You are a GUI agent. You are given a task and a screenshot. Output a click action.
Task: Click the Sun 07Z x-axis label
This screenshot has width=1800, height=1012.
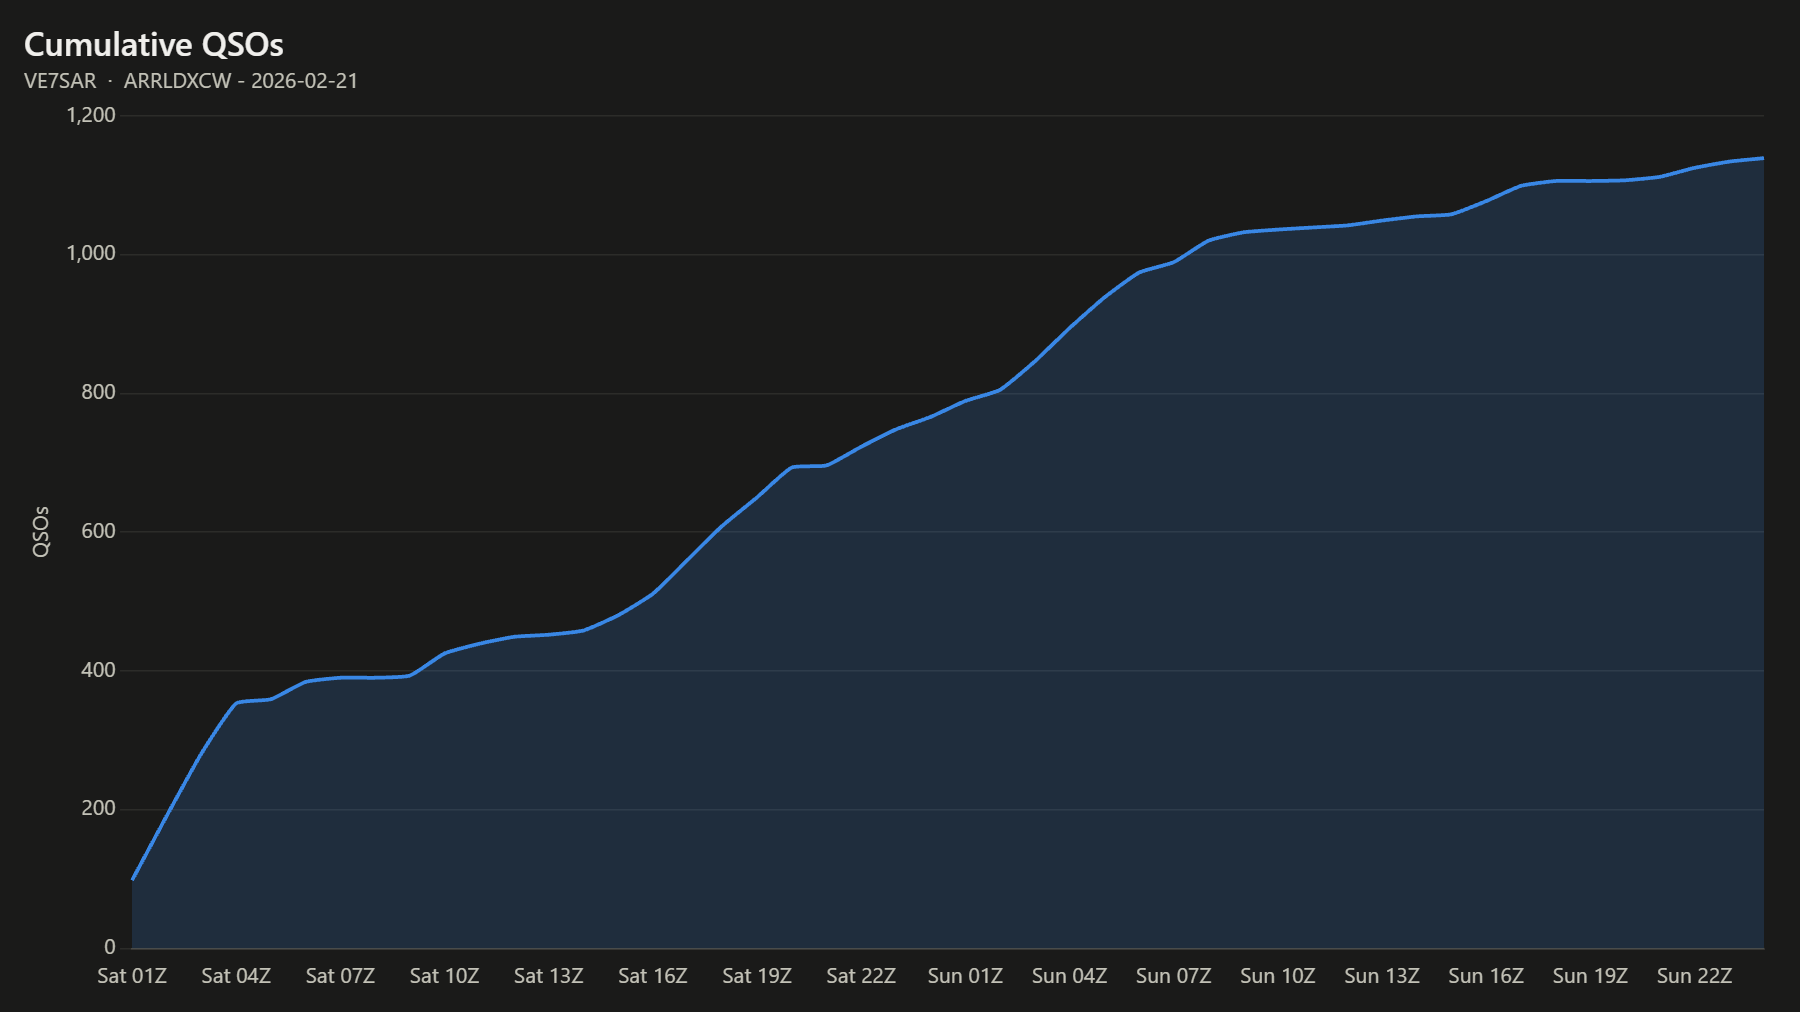coord(1173,976)
